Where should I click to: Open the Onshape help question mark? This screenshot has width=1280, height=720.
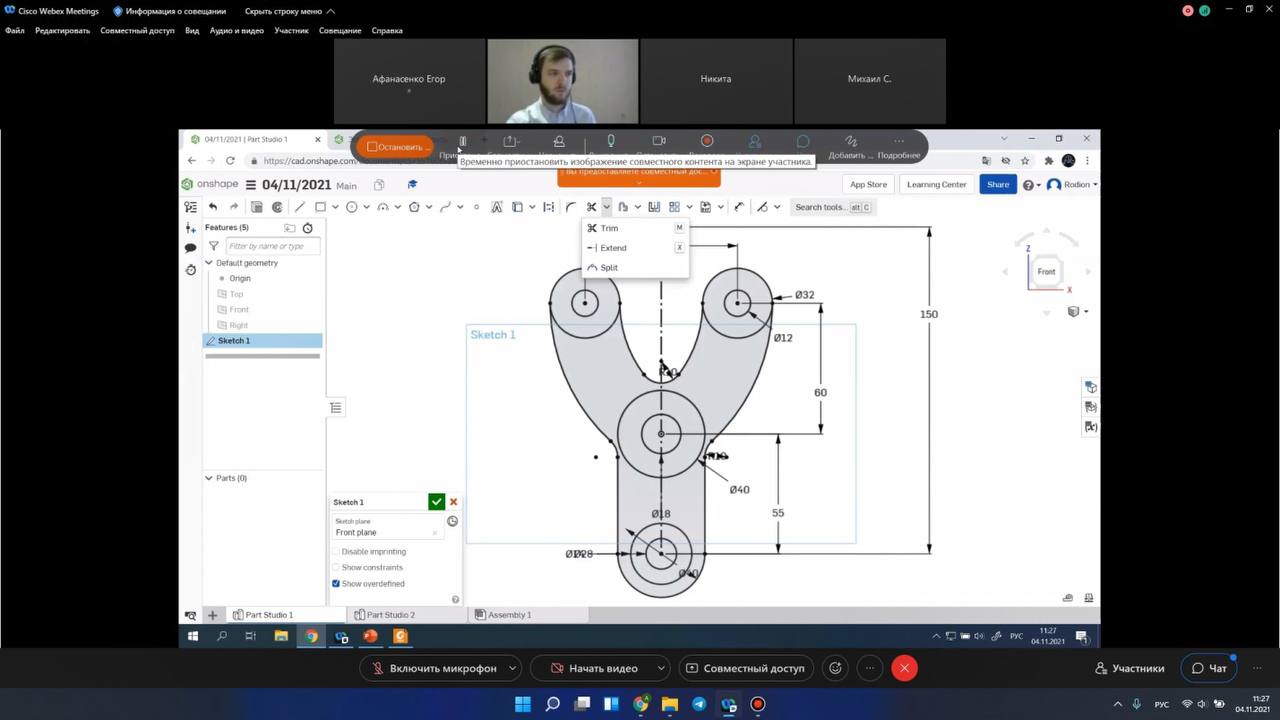1028,185
